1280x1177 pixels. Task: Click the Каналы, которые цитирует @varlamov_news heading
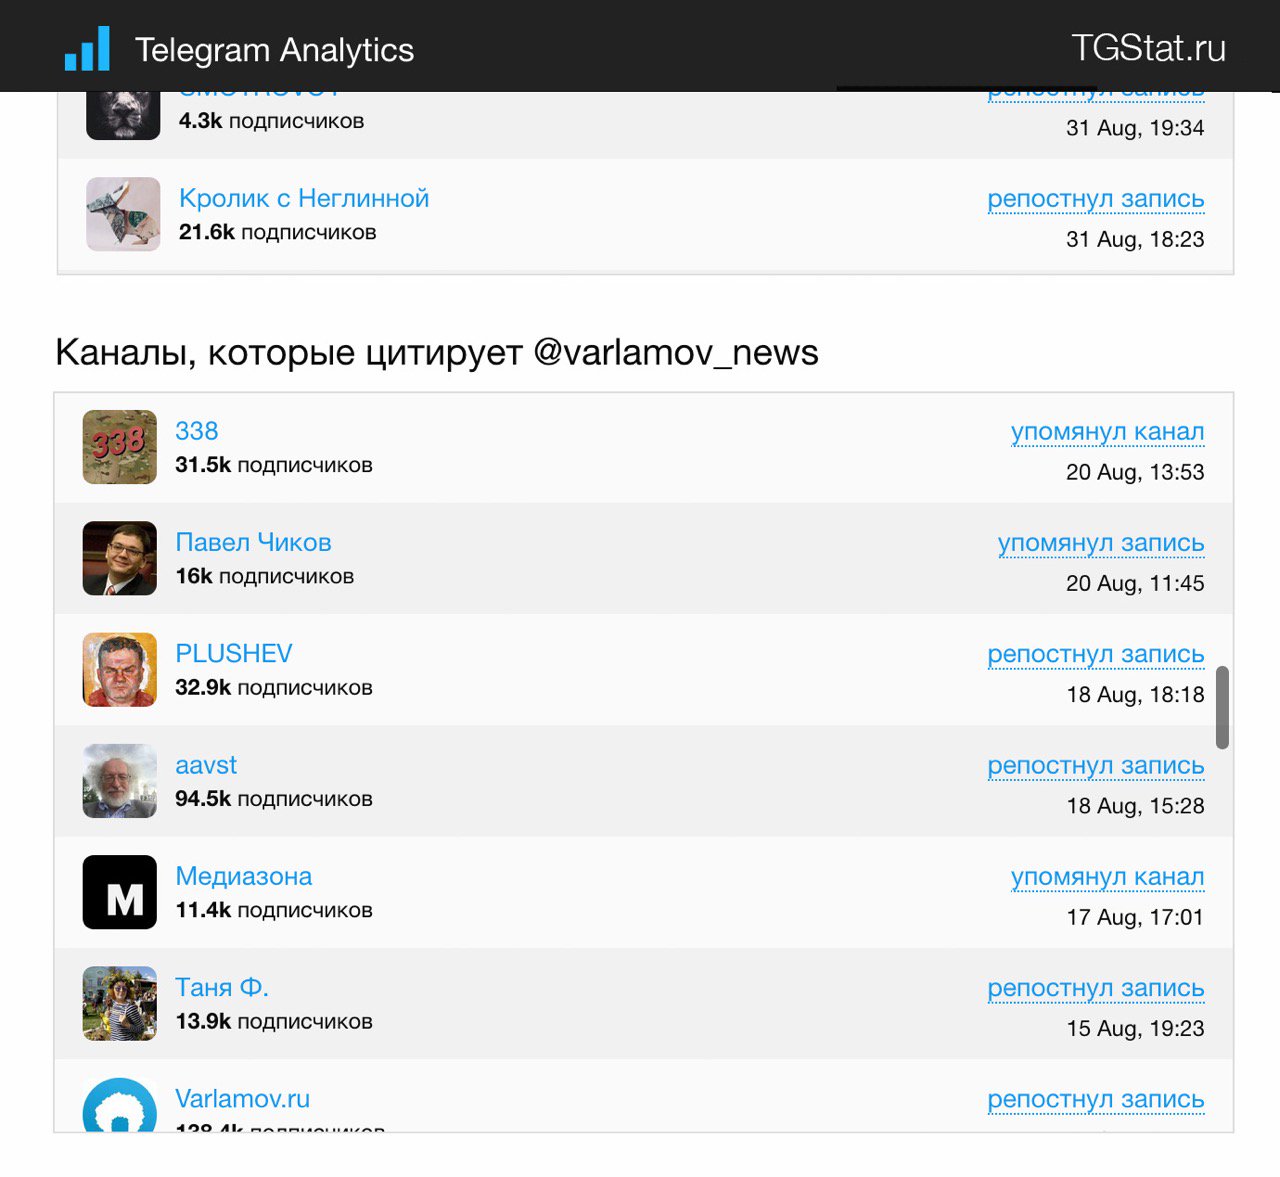[x=437, y=352]
